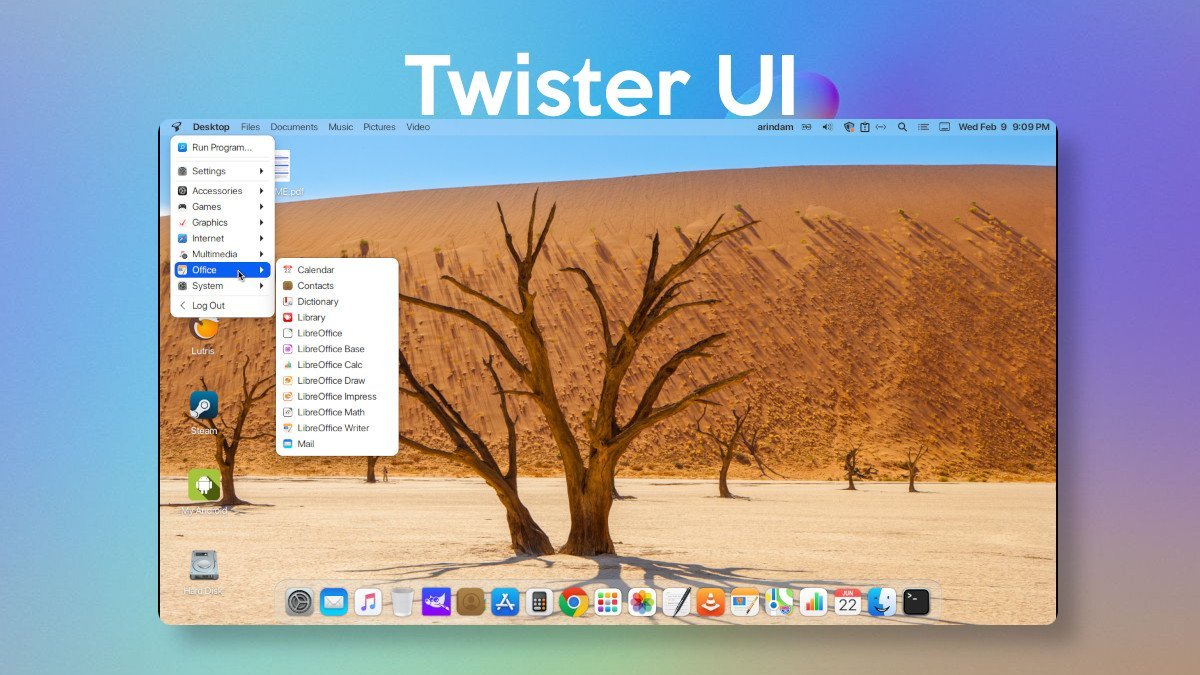Click the date and time clock in the panel

(x=1003, y=127)
